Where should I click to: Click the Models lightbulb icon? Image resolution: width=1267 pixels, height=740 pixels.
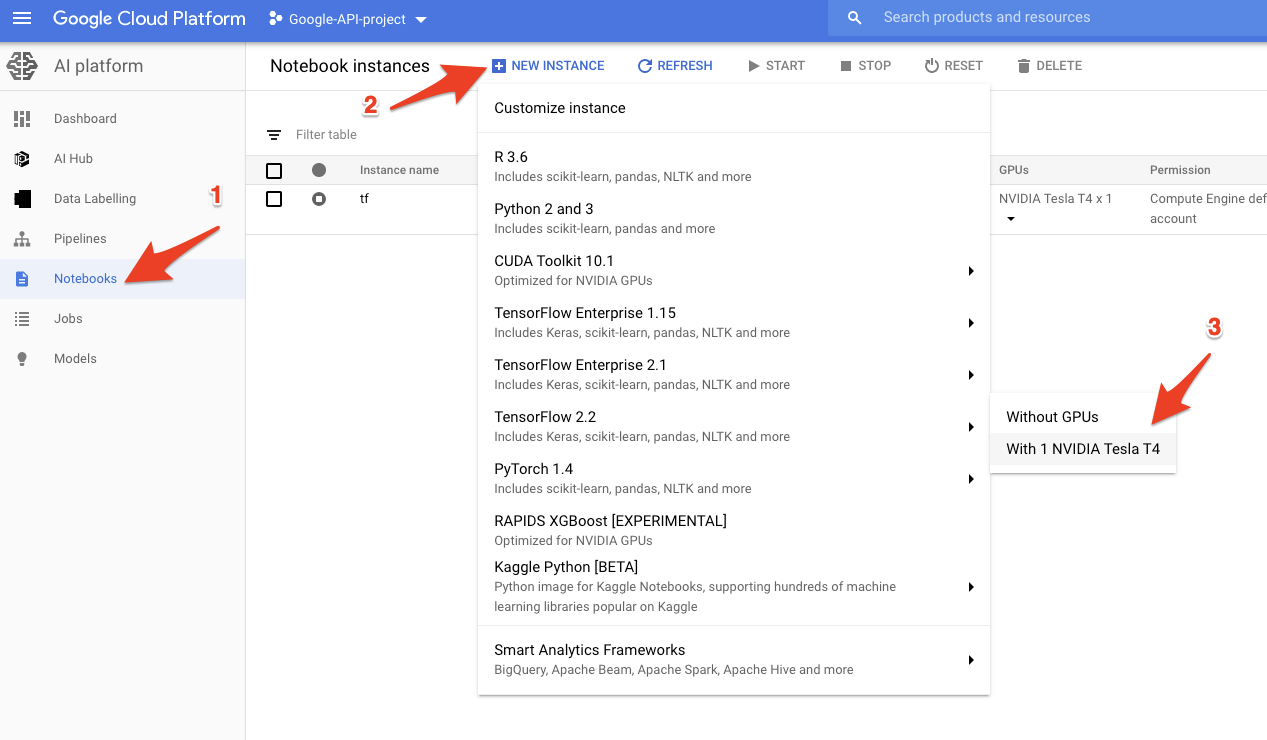tap(22, 359)
